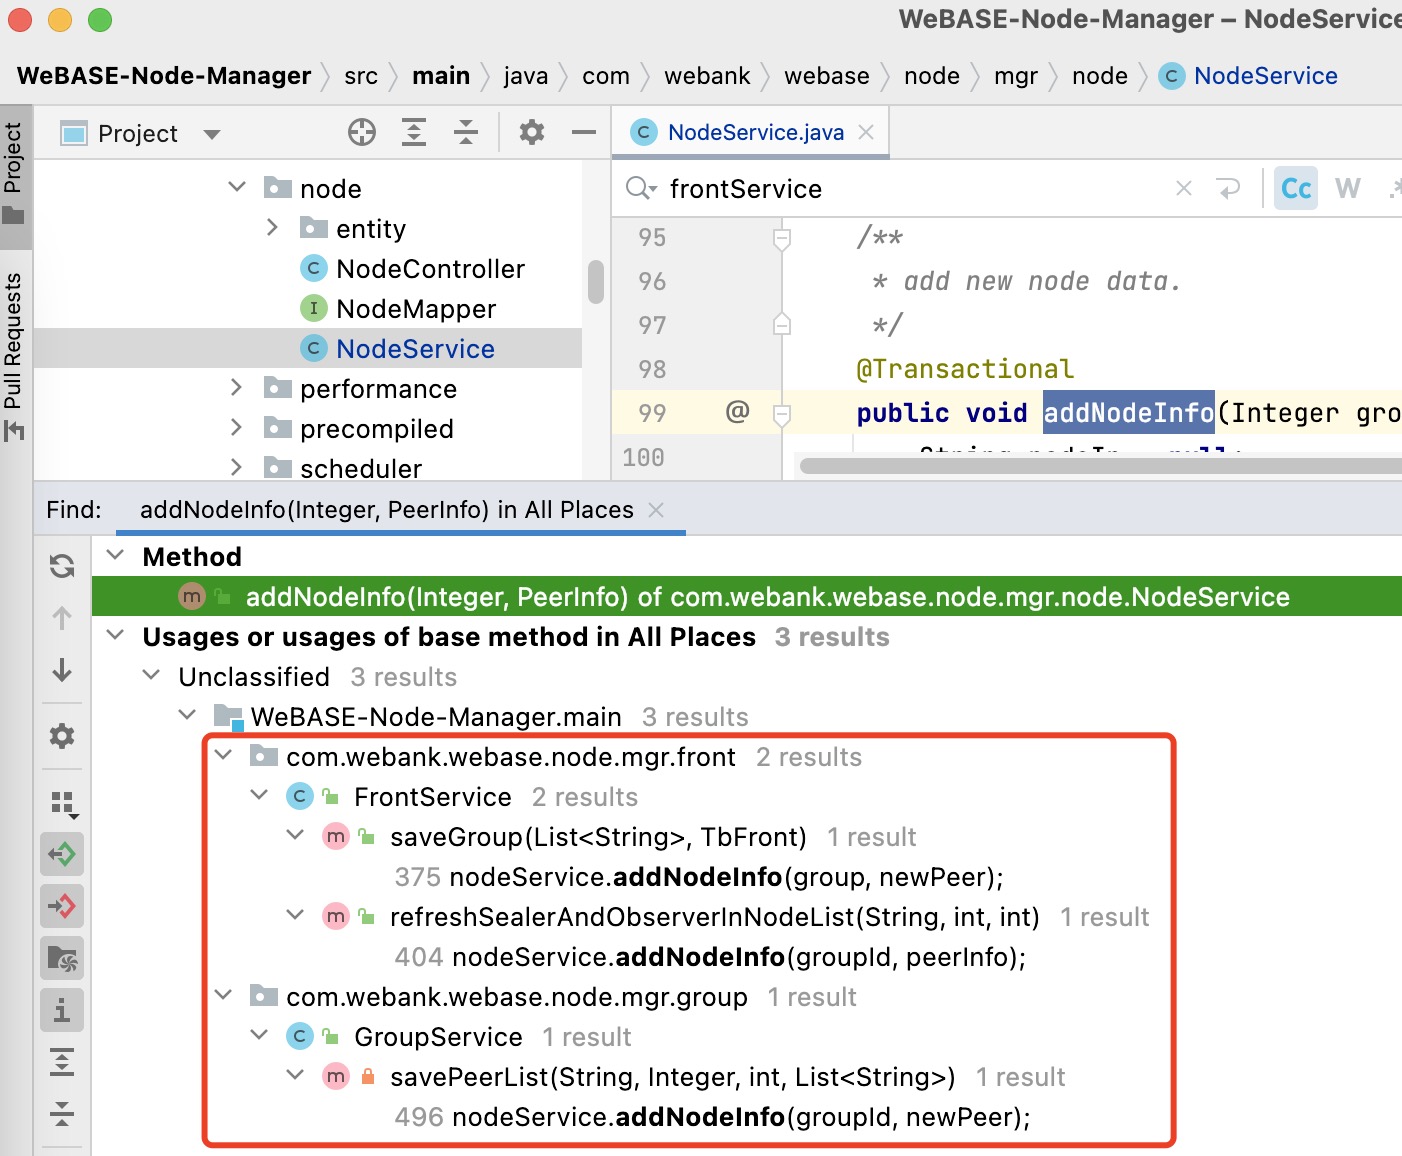Open usage at line 375
1402x1156 pixels.
click(699, 877)
